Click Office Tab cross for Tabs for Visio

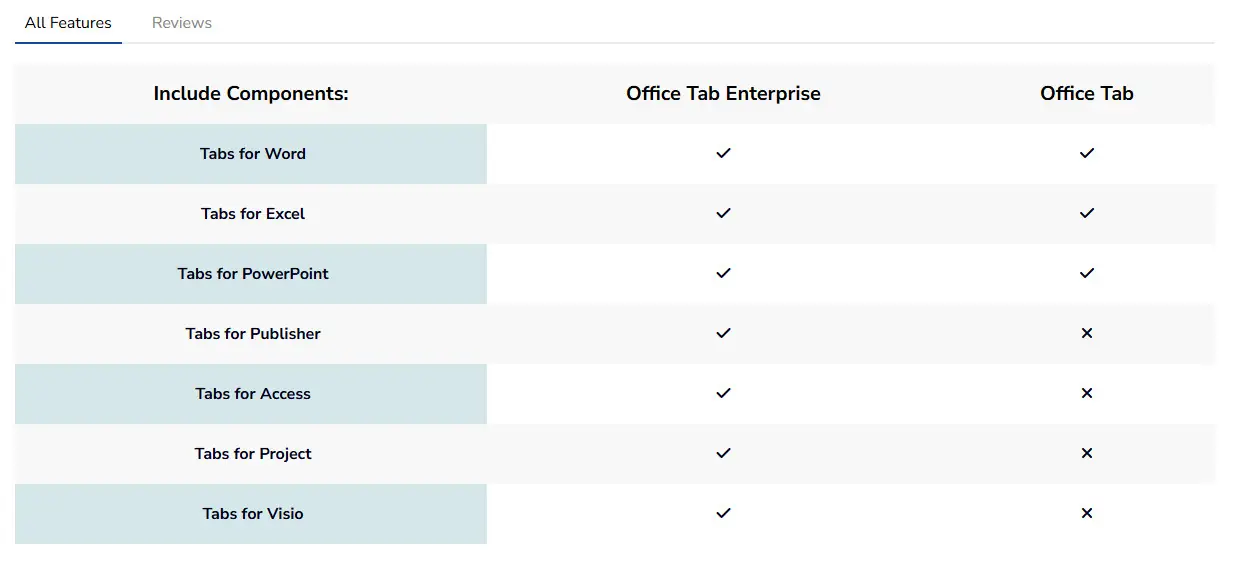1087,514
